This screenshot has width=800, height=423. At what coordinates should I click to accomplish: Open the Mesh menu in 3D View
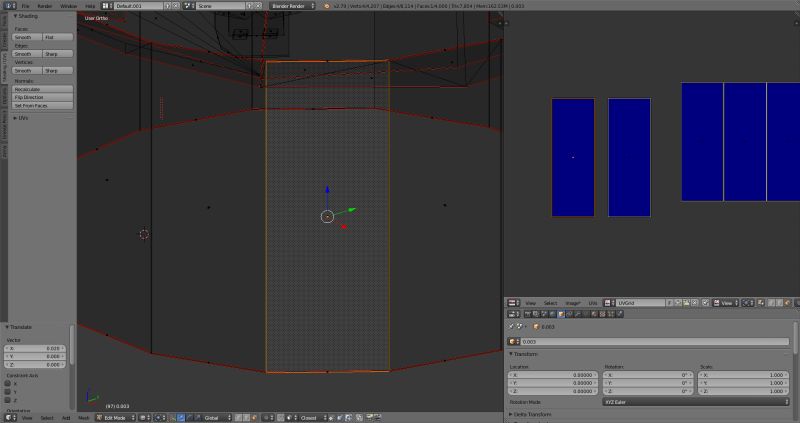[x=84, y=418]
